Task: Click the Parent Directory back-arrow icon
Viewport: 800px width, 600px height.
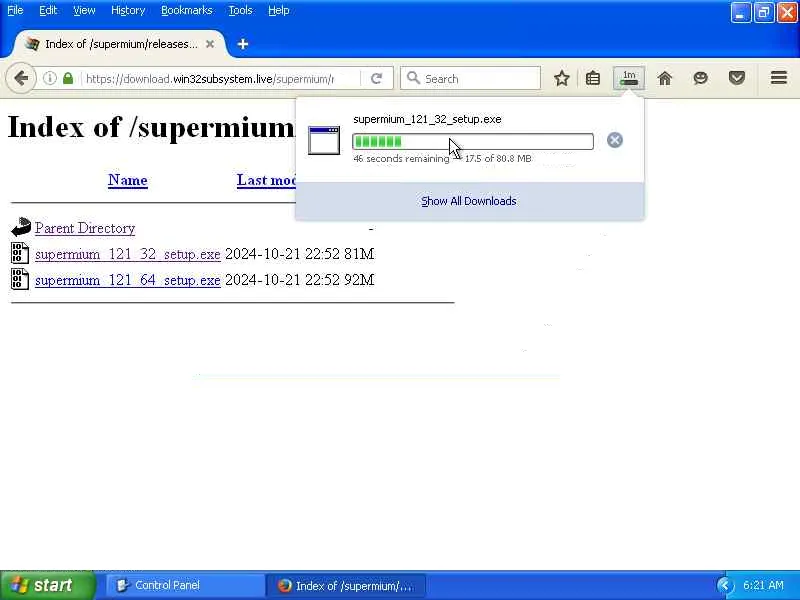Action: pyautogui.click(x=21, y=227)
